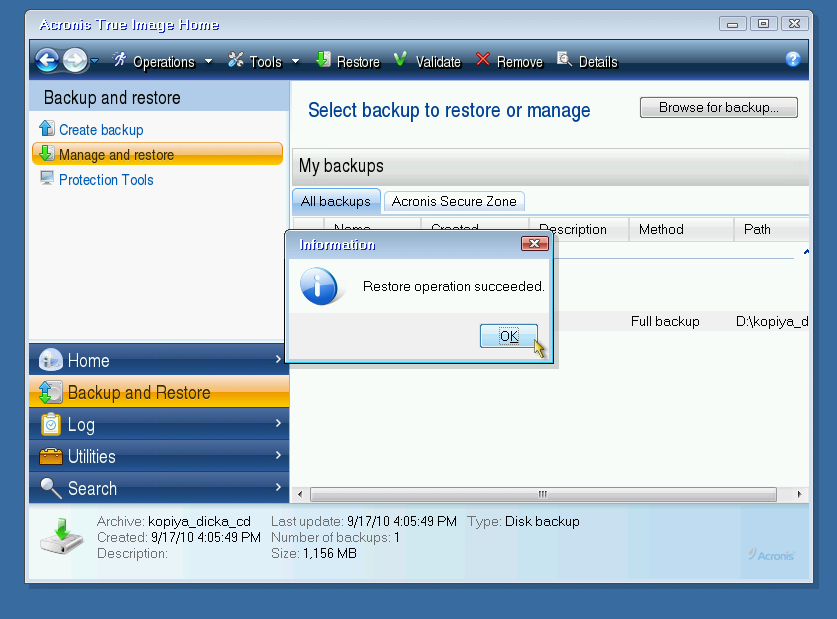Click the forward navigation arrow icon
The image size is (837, 619).
pos(75,61)
